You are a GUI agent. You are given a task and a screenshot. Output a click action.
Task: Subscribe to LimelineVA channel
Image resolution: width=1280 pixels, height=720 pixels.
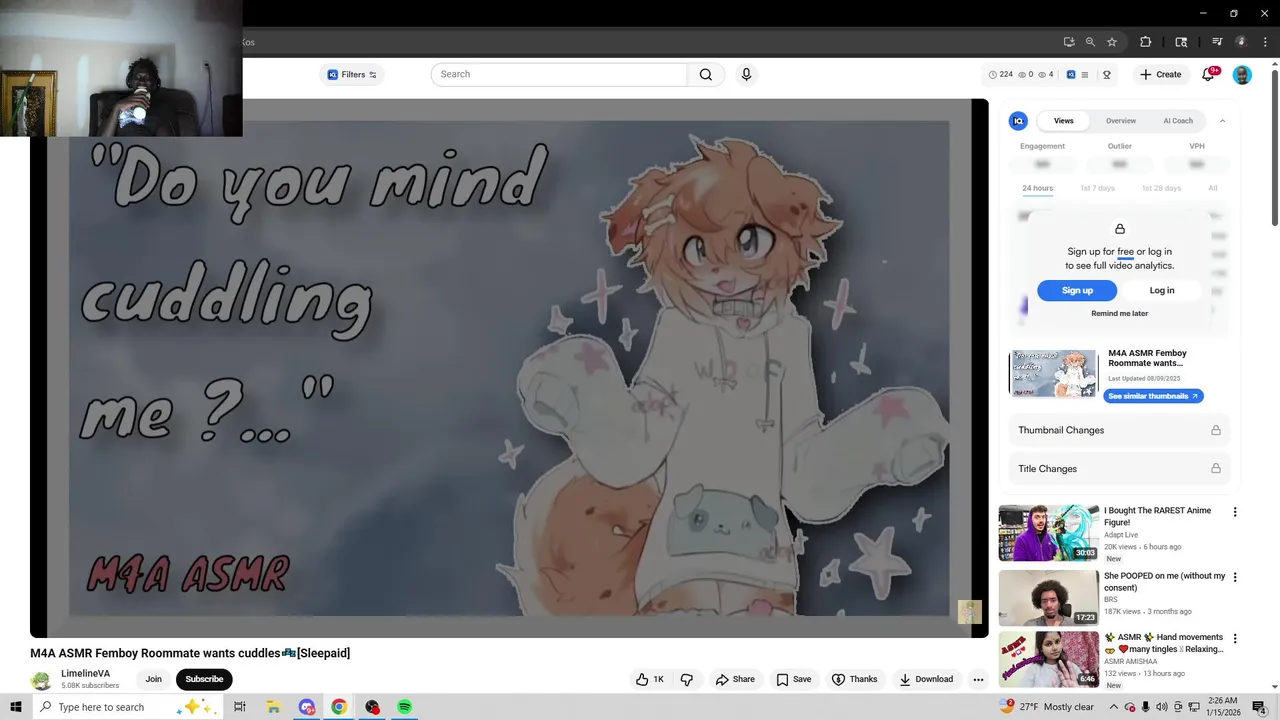pos(204,679)
